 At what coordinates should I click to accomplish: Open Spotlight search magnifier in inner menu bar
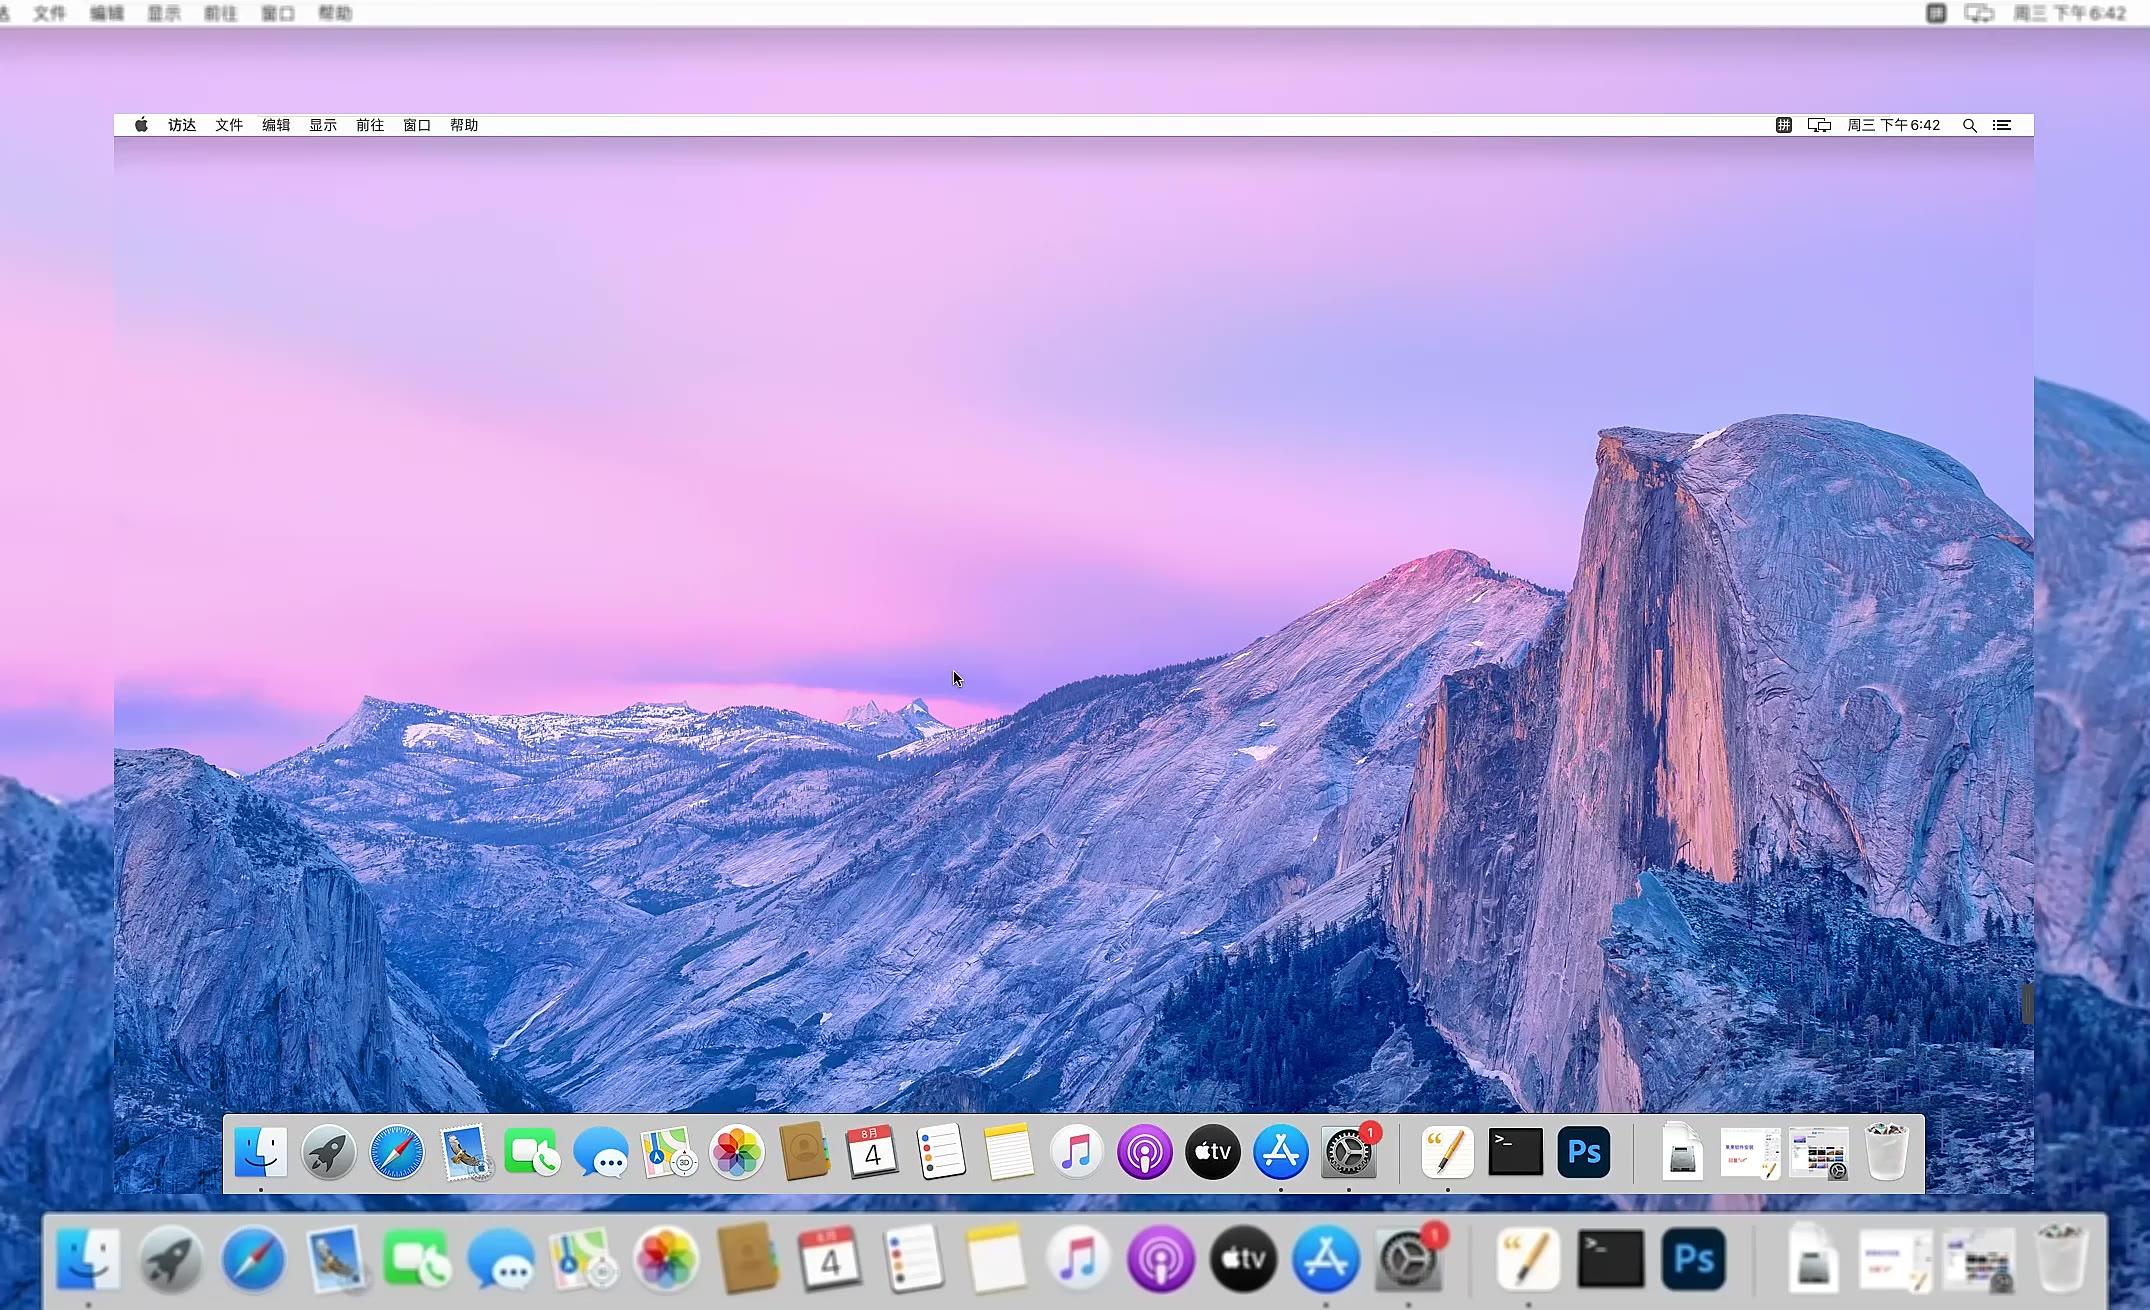pos(1969,125)
